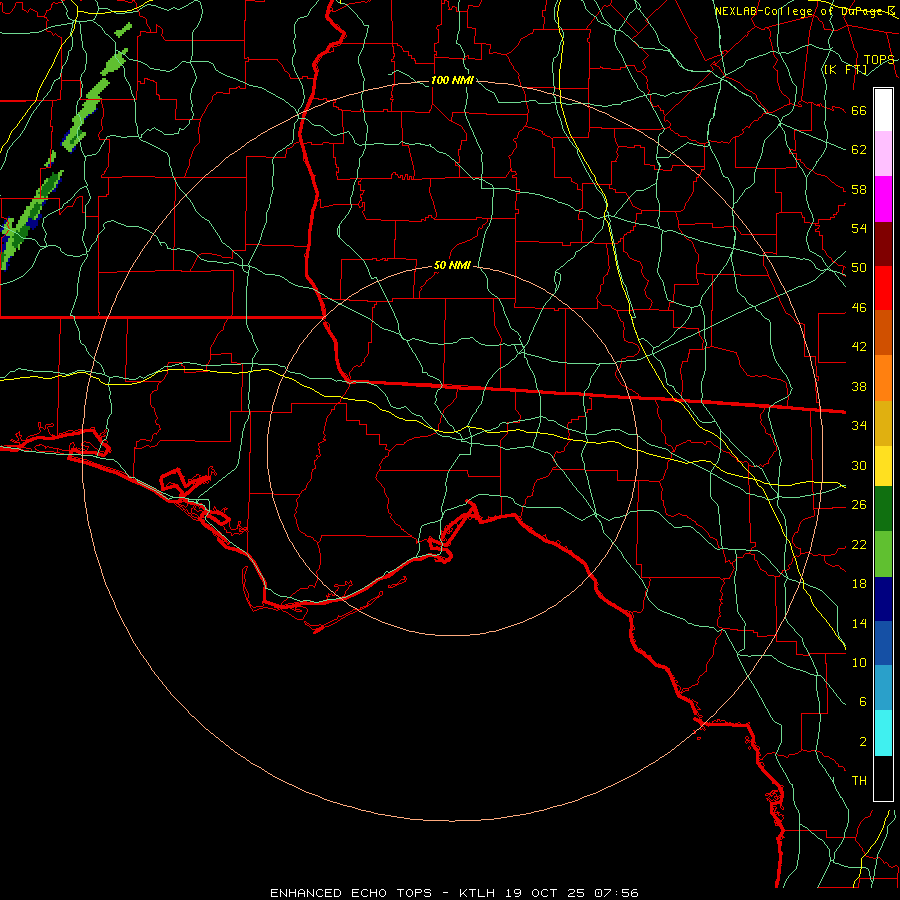The image size is (900, 900).
Task: Click the 42 legend value
Action: coord(859,347)
